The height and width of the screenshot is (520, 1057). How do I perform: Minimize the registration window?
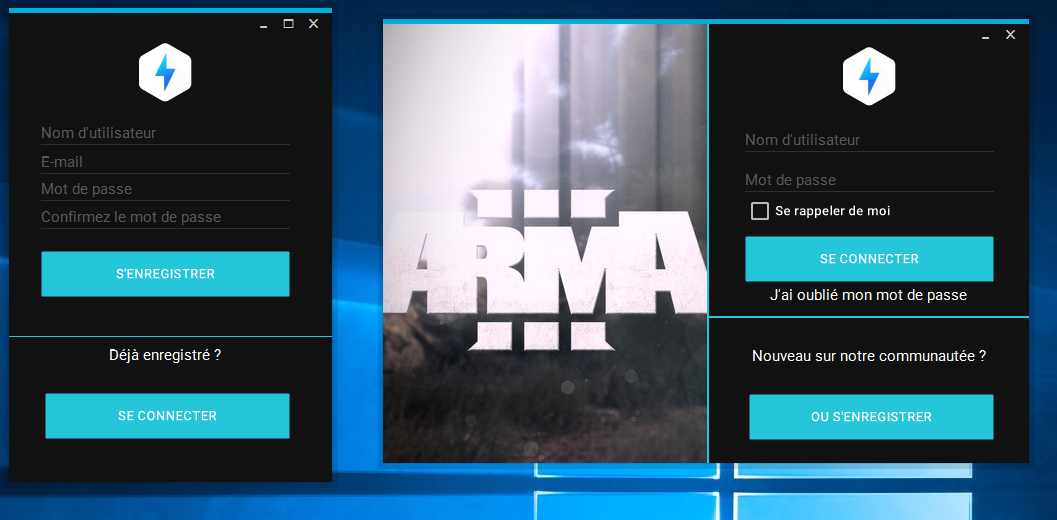pos(264,24)
